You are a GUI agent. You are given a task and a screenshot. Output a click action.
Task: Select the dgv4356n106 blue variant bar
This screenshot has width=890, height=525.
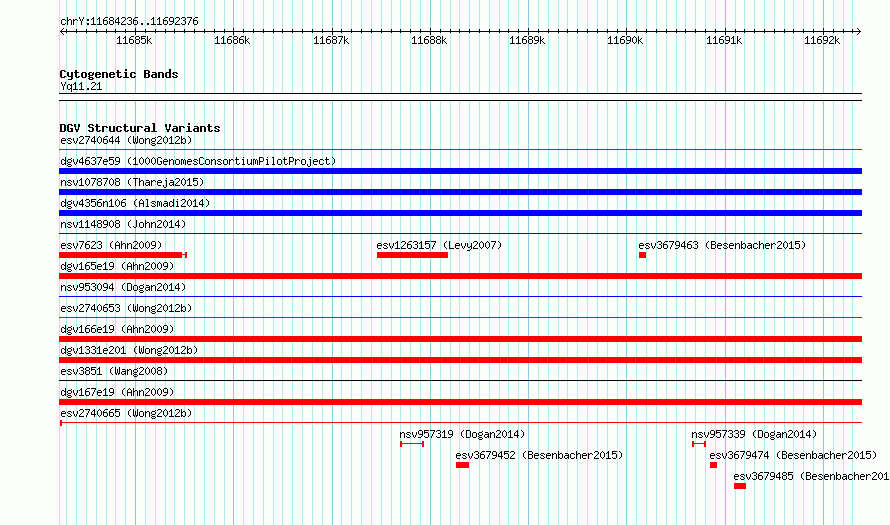pyautogui.click(x=460, y=213)
